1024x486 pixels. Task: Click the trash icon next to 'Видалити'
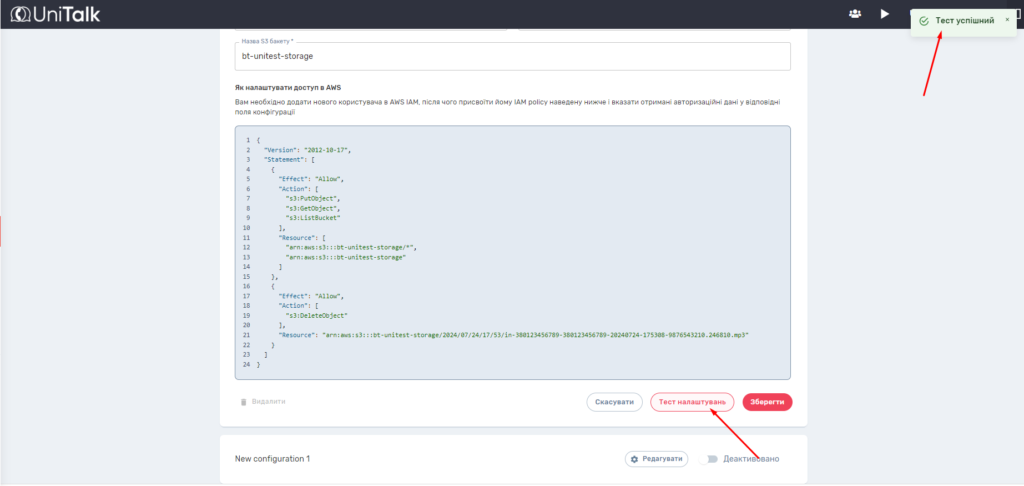243,402
